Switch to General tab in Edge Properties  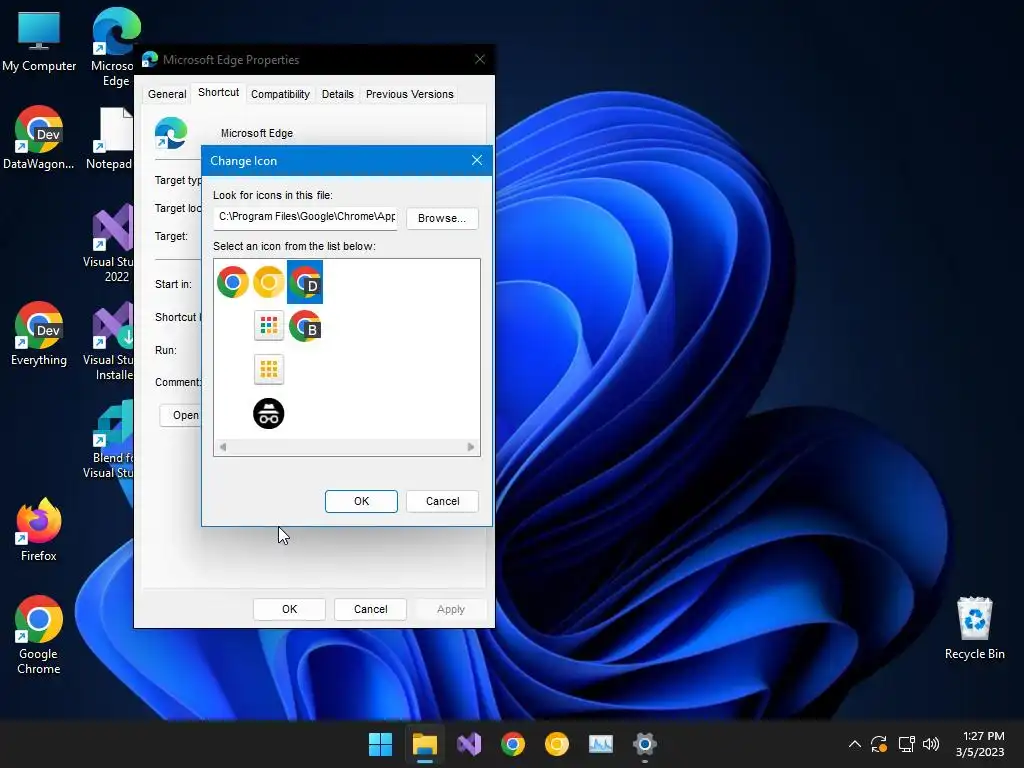[167, 94]
